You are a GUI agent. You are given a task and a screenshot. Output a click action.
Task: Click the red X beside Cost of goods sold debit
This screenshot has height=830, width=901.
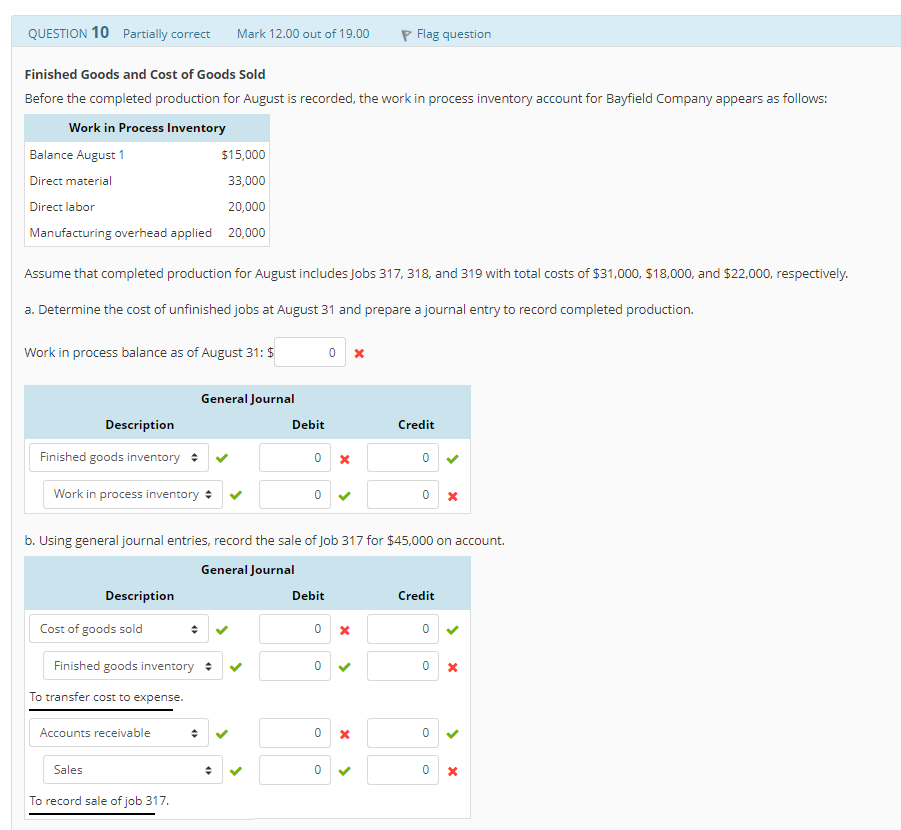coord(344,628)
